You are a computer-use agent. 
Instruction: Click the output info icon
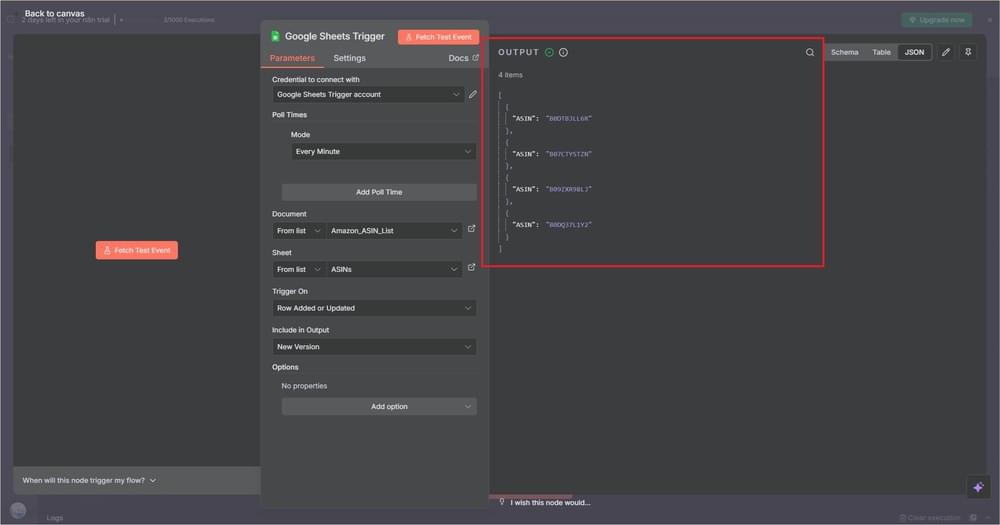click(x=563, y=52)
